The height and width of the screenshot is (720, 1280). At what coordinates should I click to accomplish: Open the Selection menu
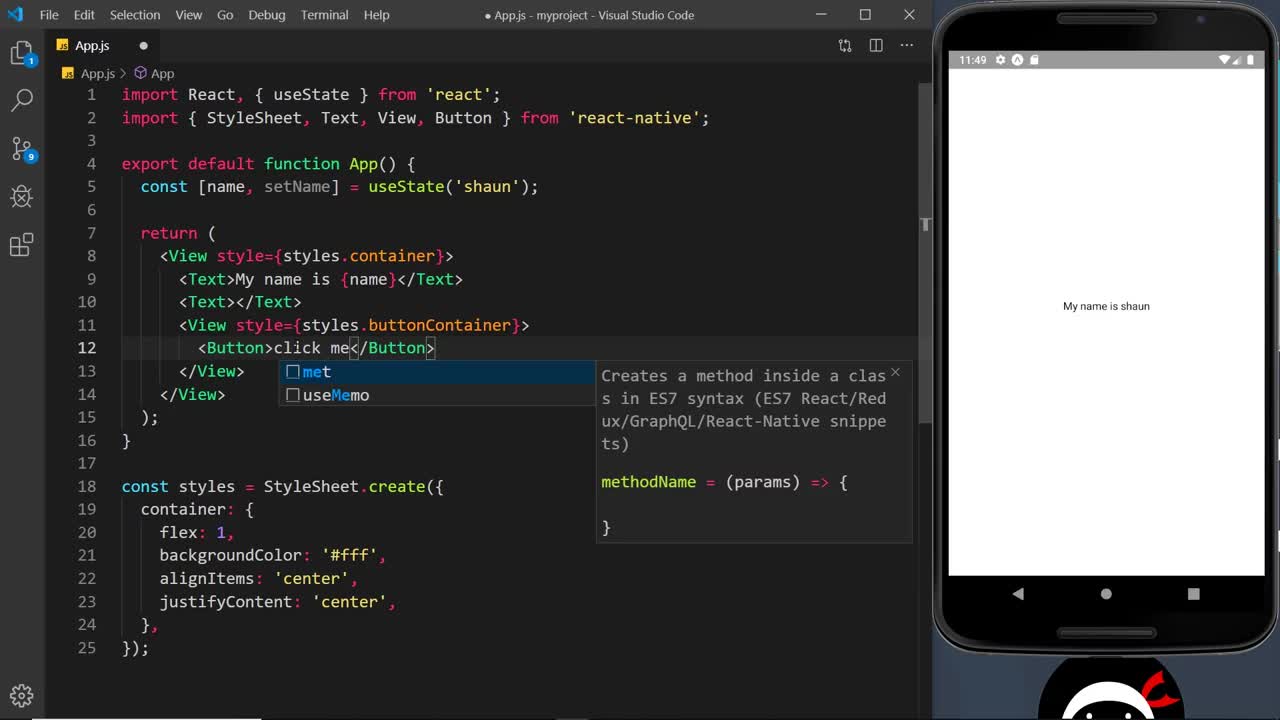[134, 15]
